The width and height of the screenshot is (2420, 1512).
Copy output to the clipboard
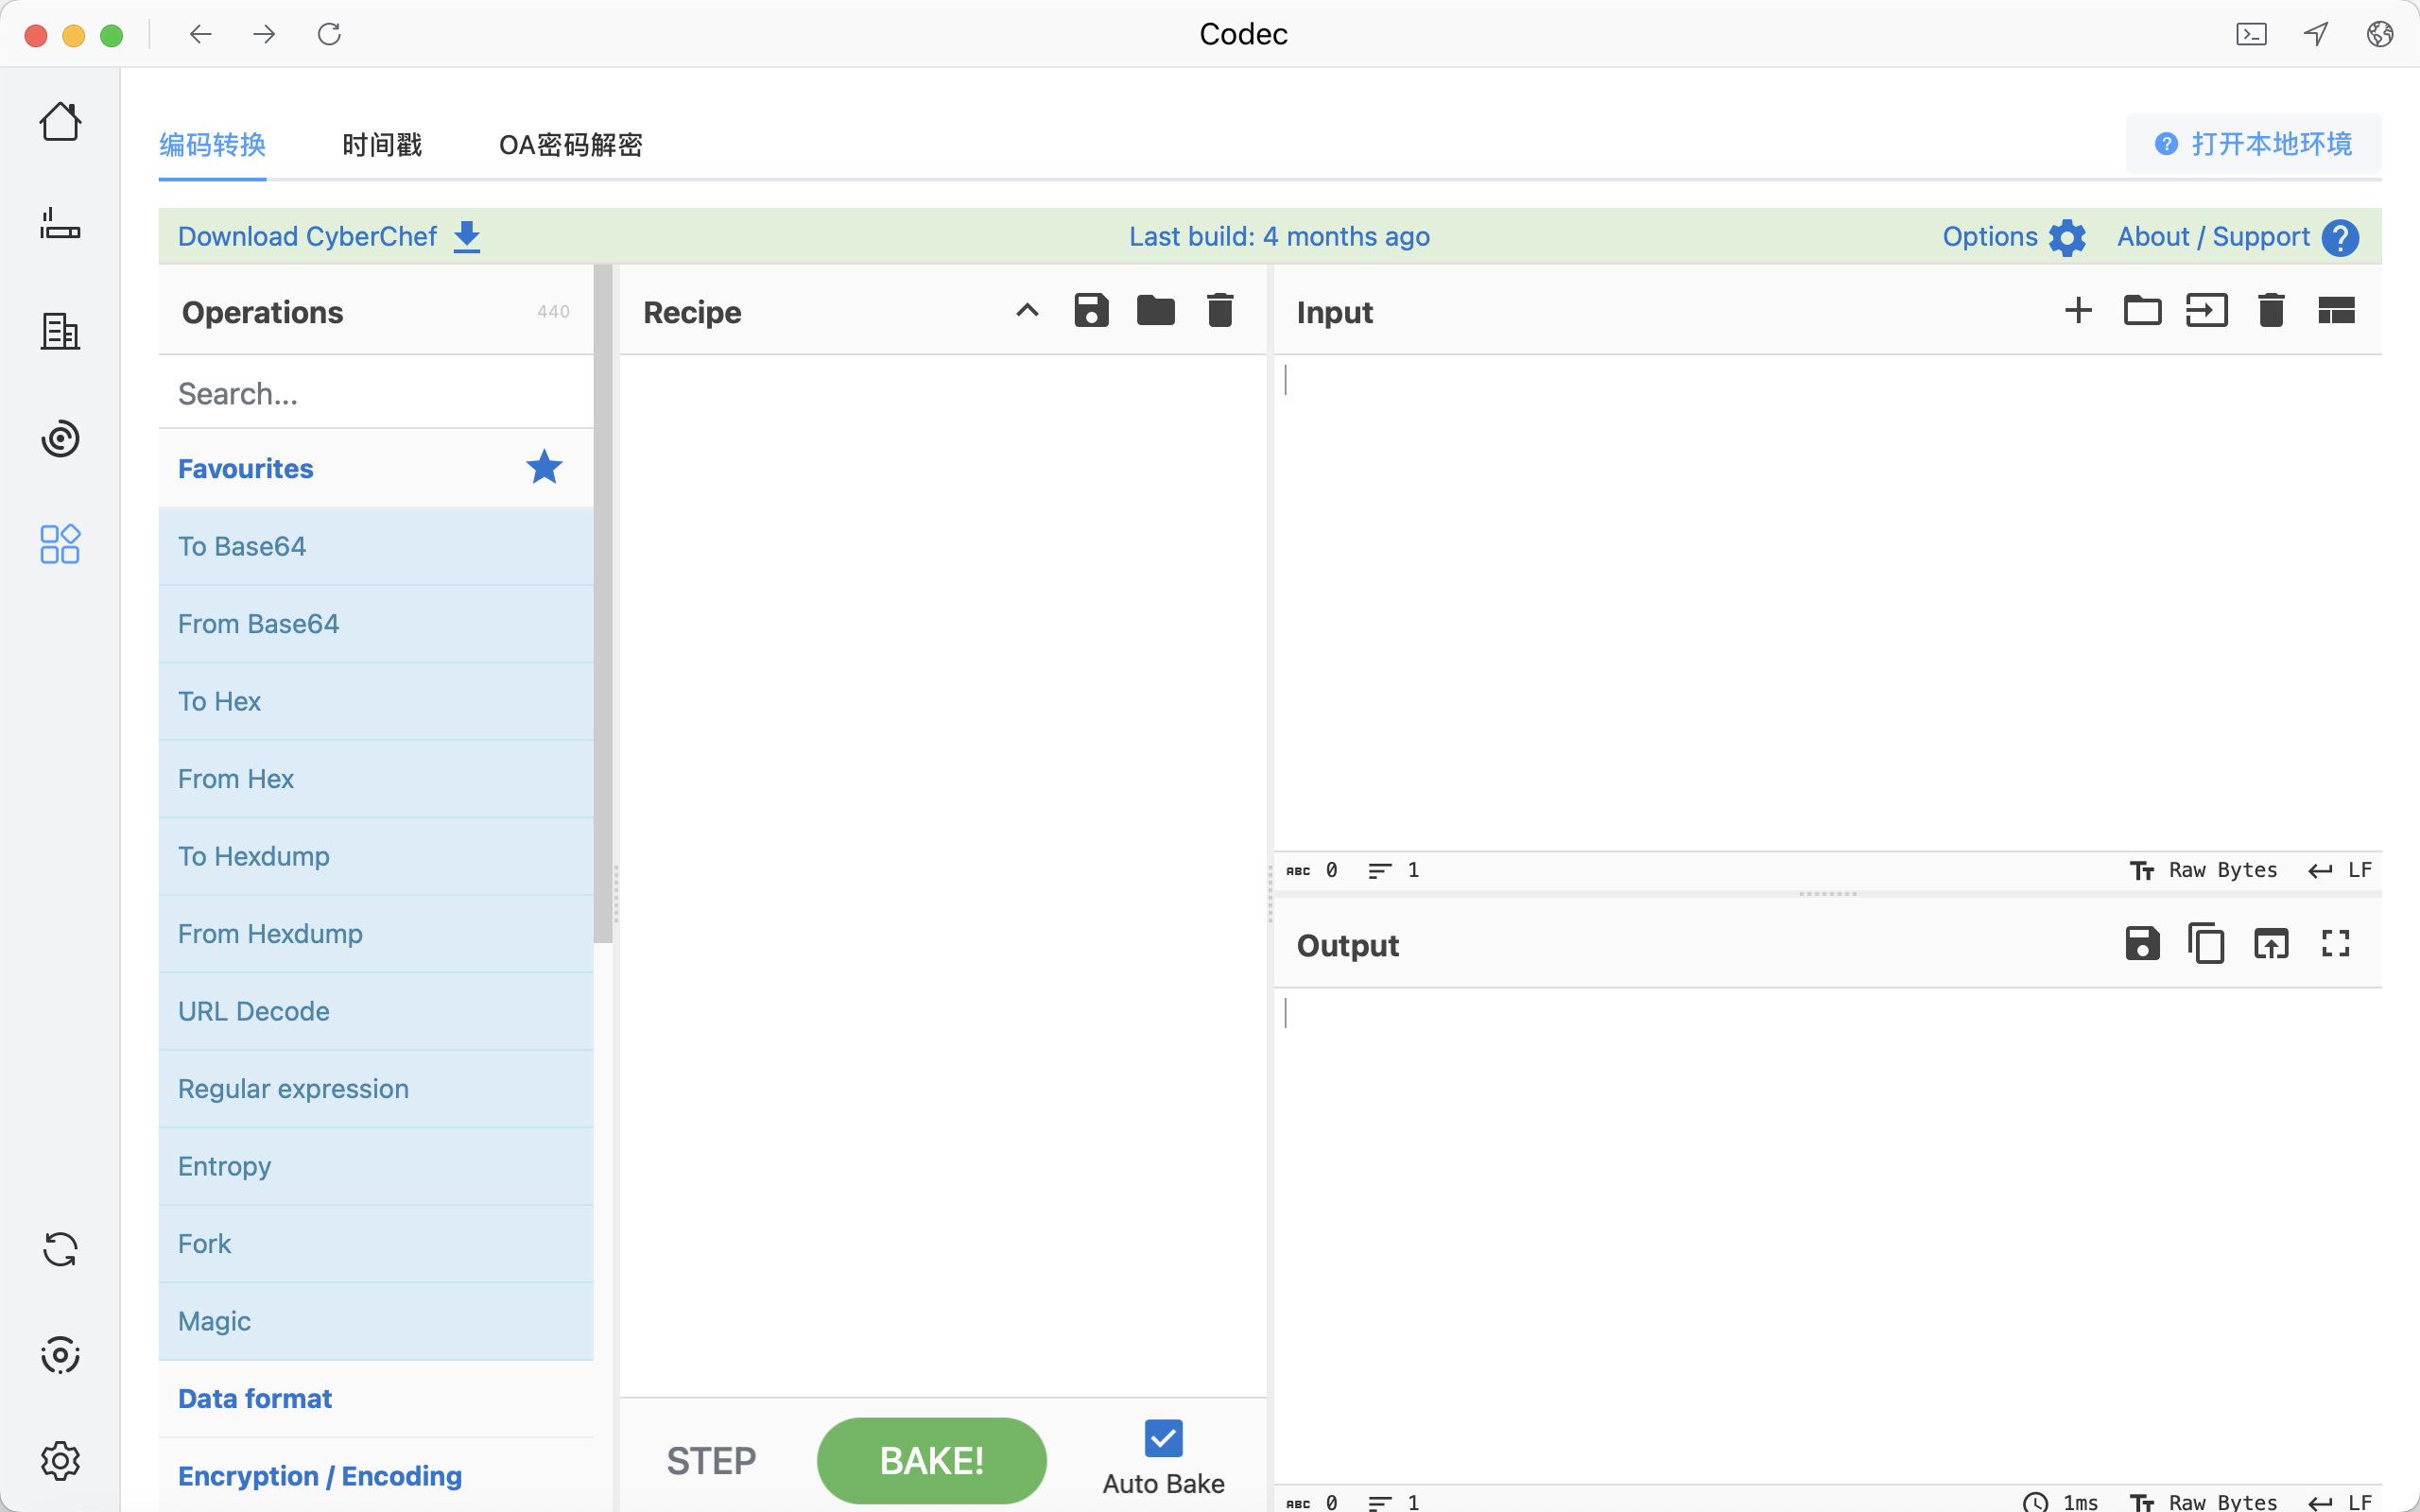click(x=2206, y=943)
